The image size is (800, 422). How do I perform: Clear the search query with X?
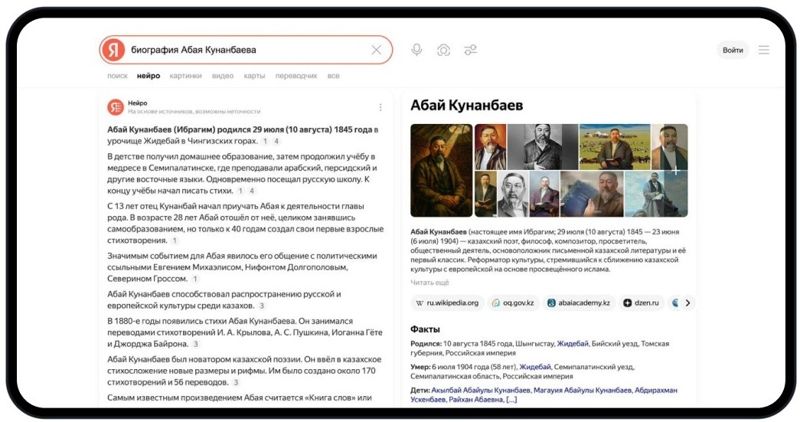(376, 50)
